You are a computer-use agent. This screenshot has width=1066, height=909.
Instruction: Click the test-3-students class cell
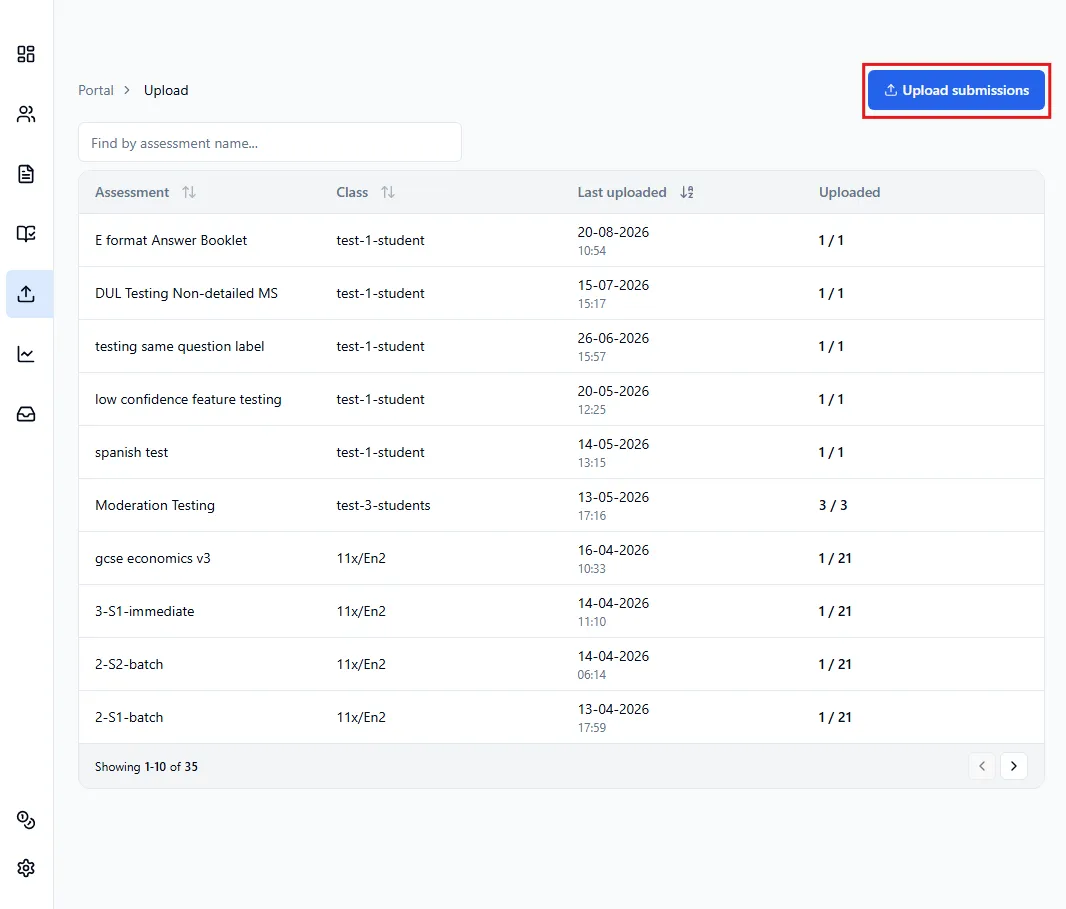point(383,505)
